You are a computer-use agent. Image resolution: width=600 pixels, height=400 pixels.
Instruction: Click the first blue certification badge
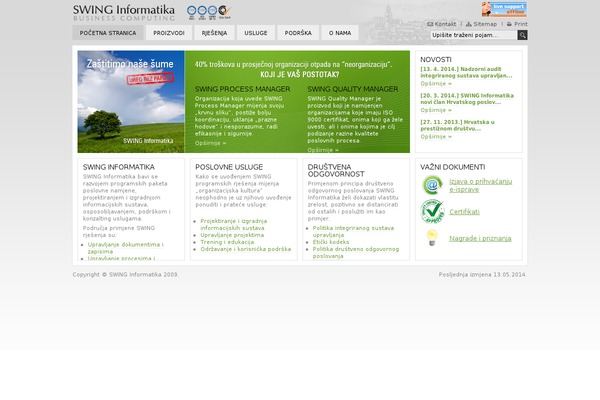192,11
